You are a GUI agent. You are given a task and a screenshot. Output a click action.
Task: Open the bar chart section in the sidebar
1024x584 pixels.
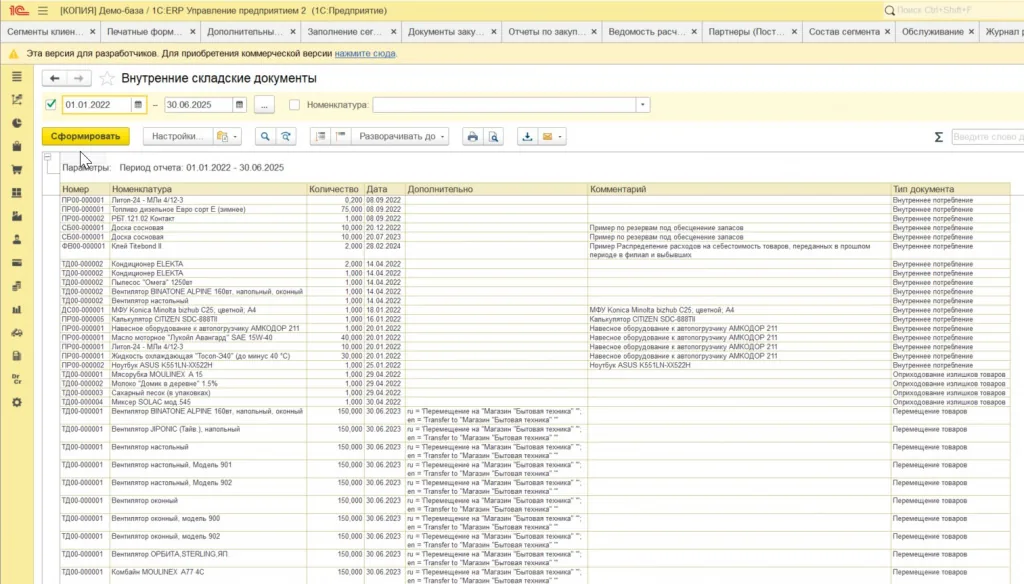17,310
